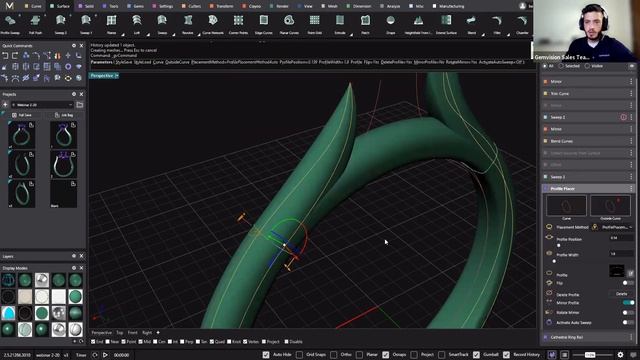The height and width of the screenshot is (360, 640).
Task: Expand the Revolve tool flyout arrow
Action: point(199,35)
